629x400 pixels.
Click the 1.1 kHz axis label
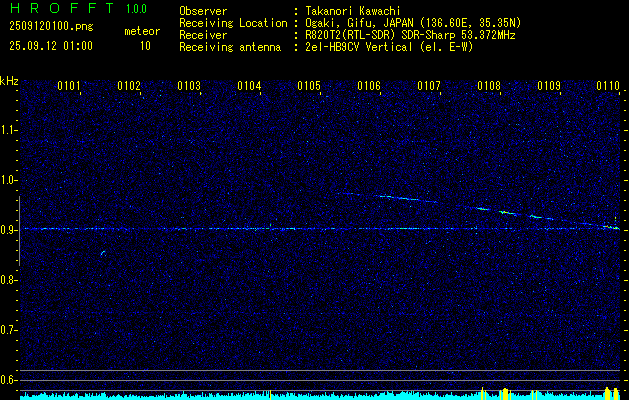[9, 130]
